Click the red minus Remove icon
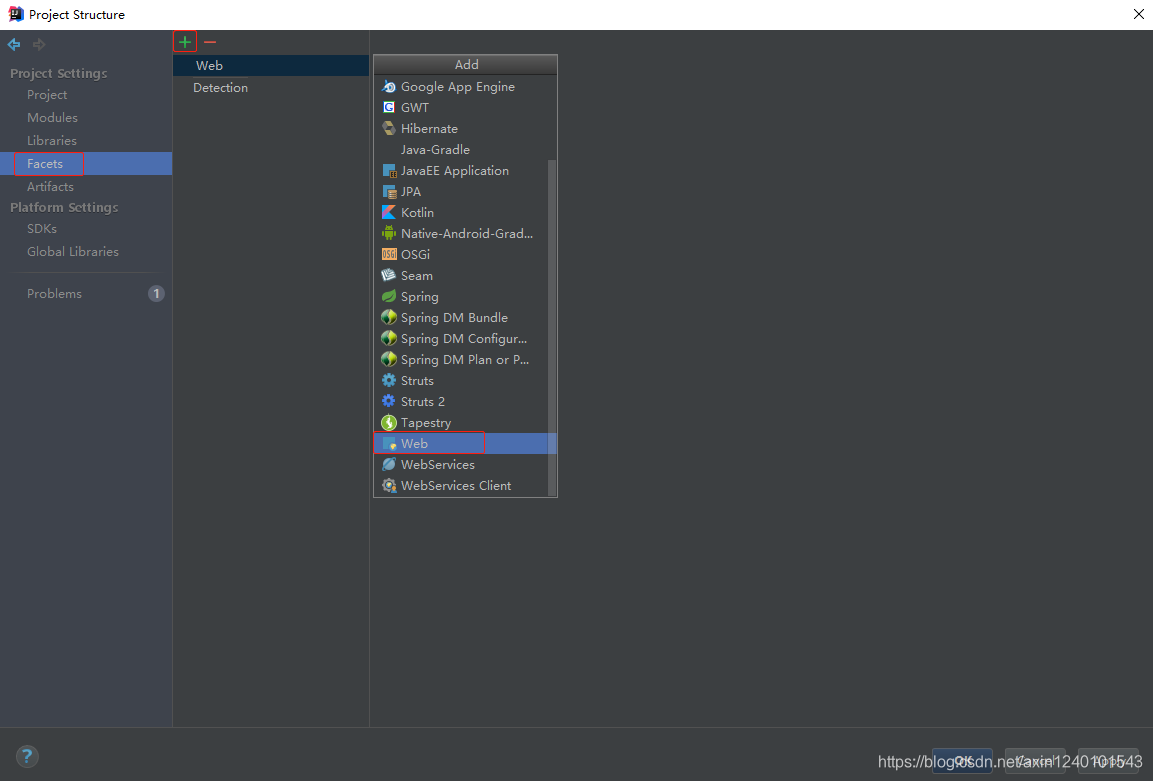The height and width of the screenshot is (781, 1153). [210, 43]
